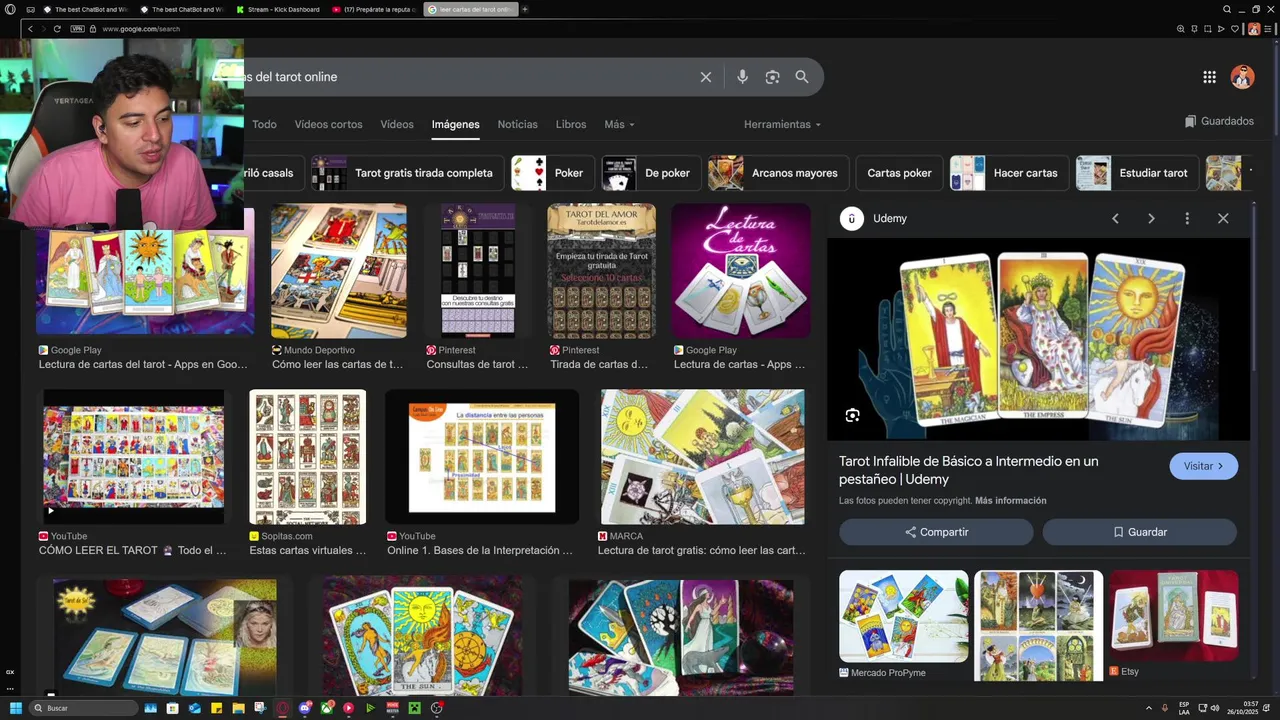Click the magnifier search submit icon
Viewport: 1280px width, 720px height.
click(802, 77)
